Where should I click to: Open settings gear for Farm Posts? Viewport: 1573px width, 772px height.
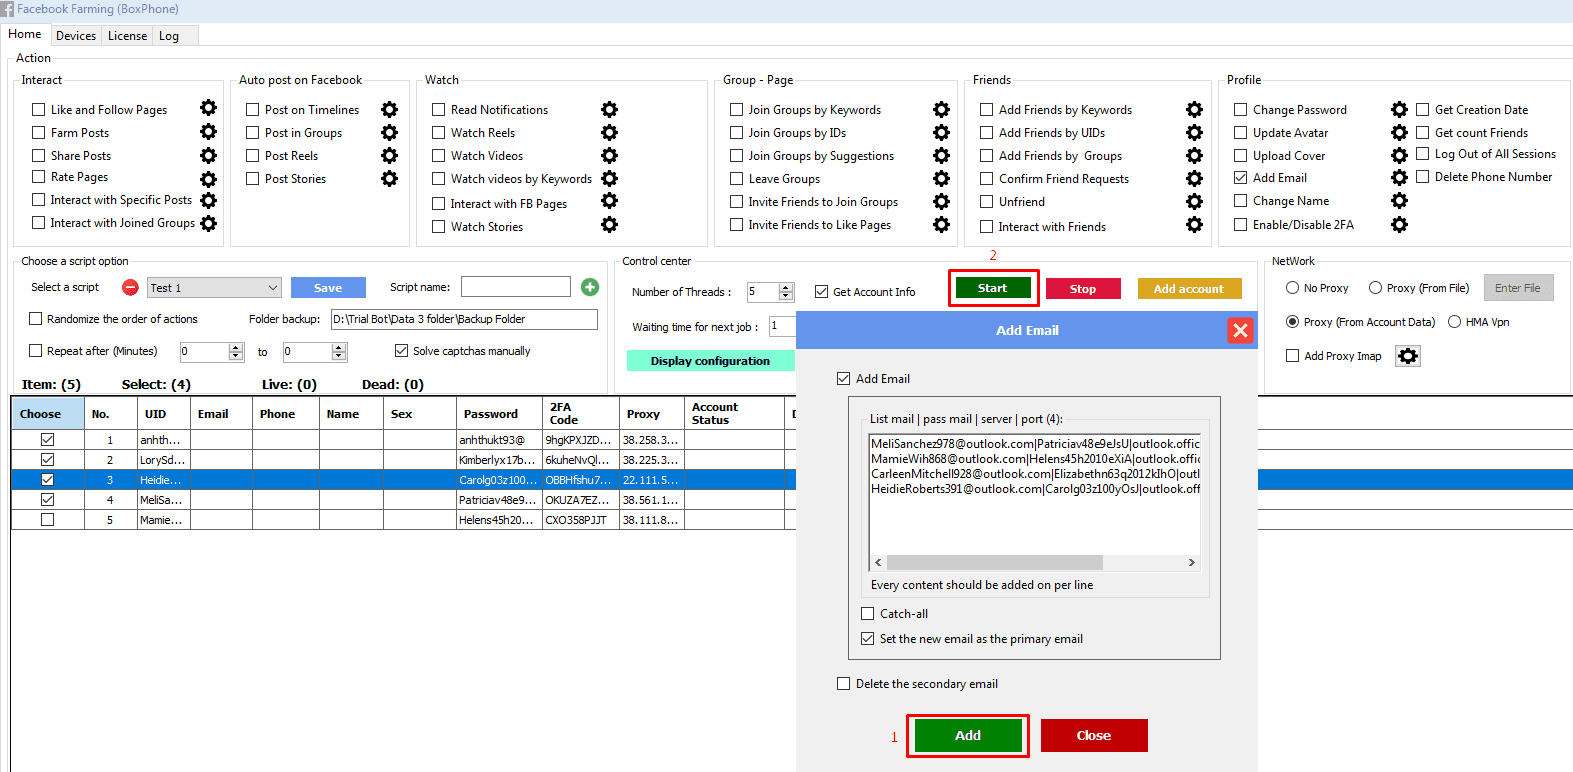point(208,131)
